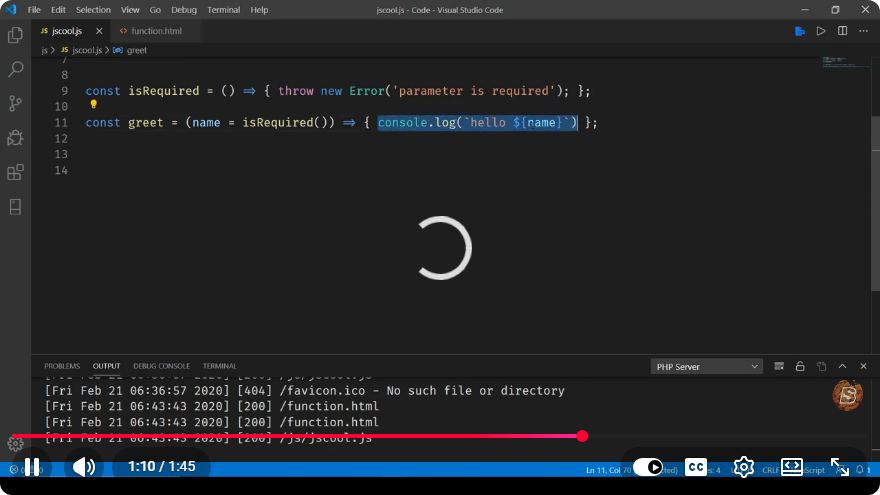Switch to the OUTPUT panel tab
The image size is (880, 495).
(x=107, y=366)
